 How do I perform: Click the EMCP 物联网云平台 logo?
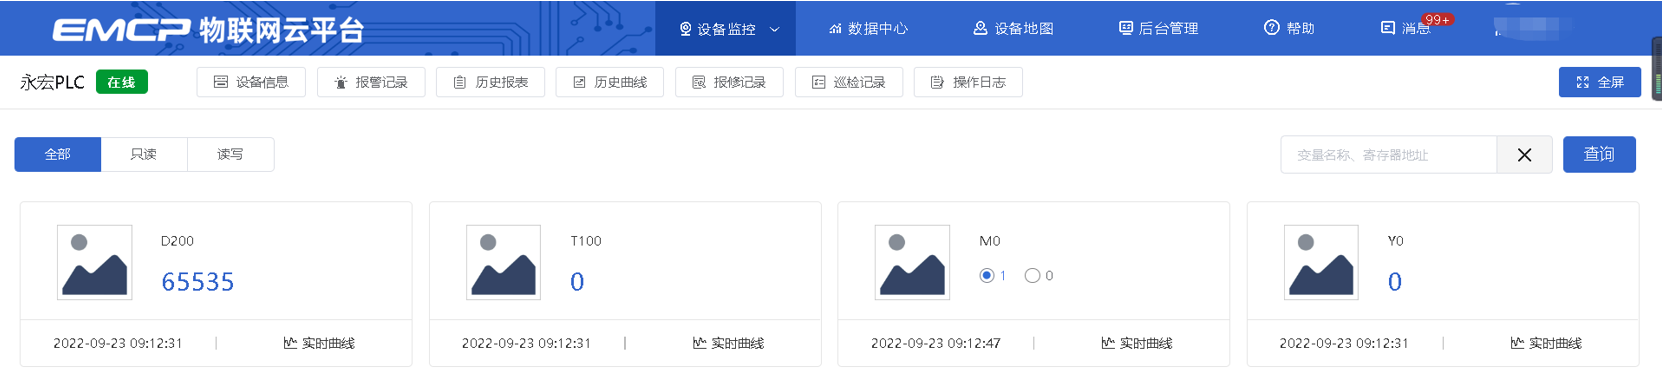pyautogui.click(x=208, y=30)
